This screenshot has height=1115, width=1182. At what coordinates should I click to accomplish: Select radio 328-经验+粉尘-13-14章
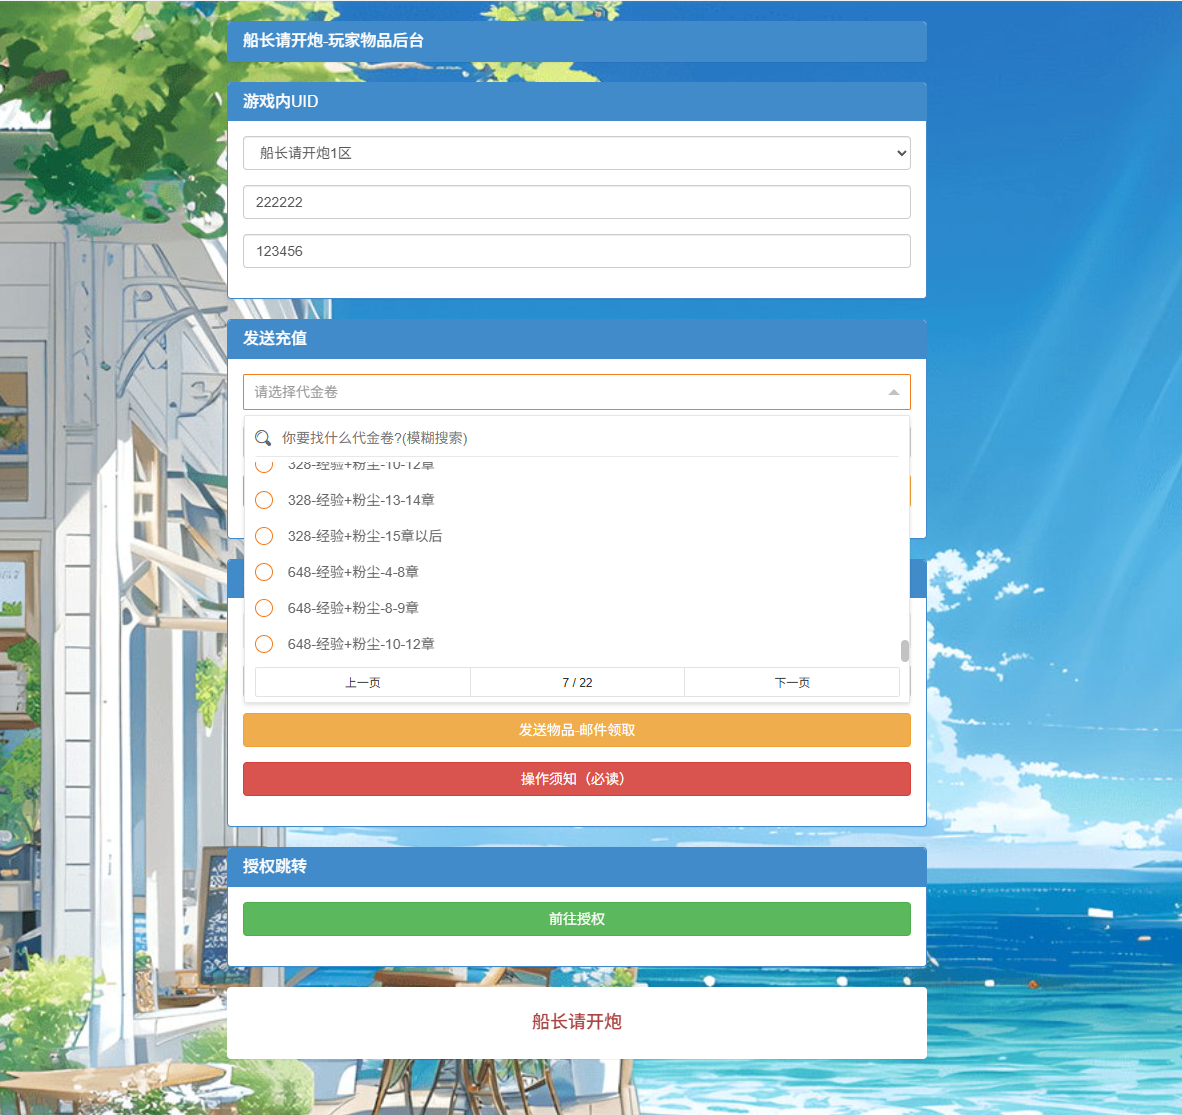tap(264, 500)
